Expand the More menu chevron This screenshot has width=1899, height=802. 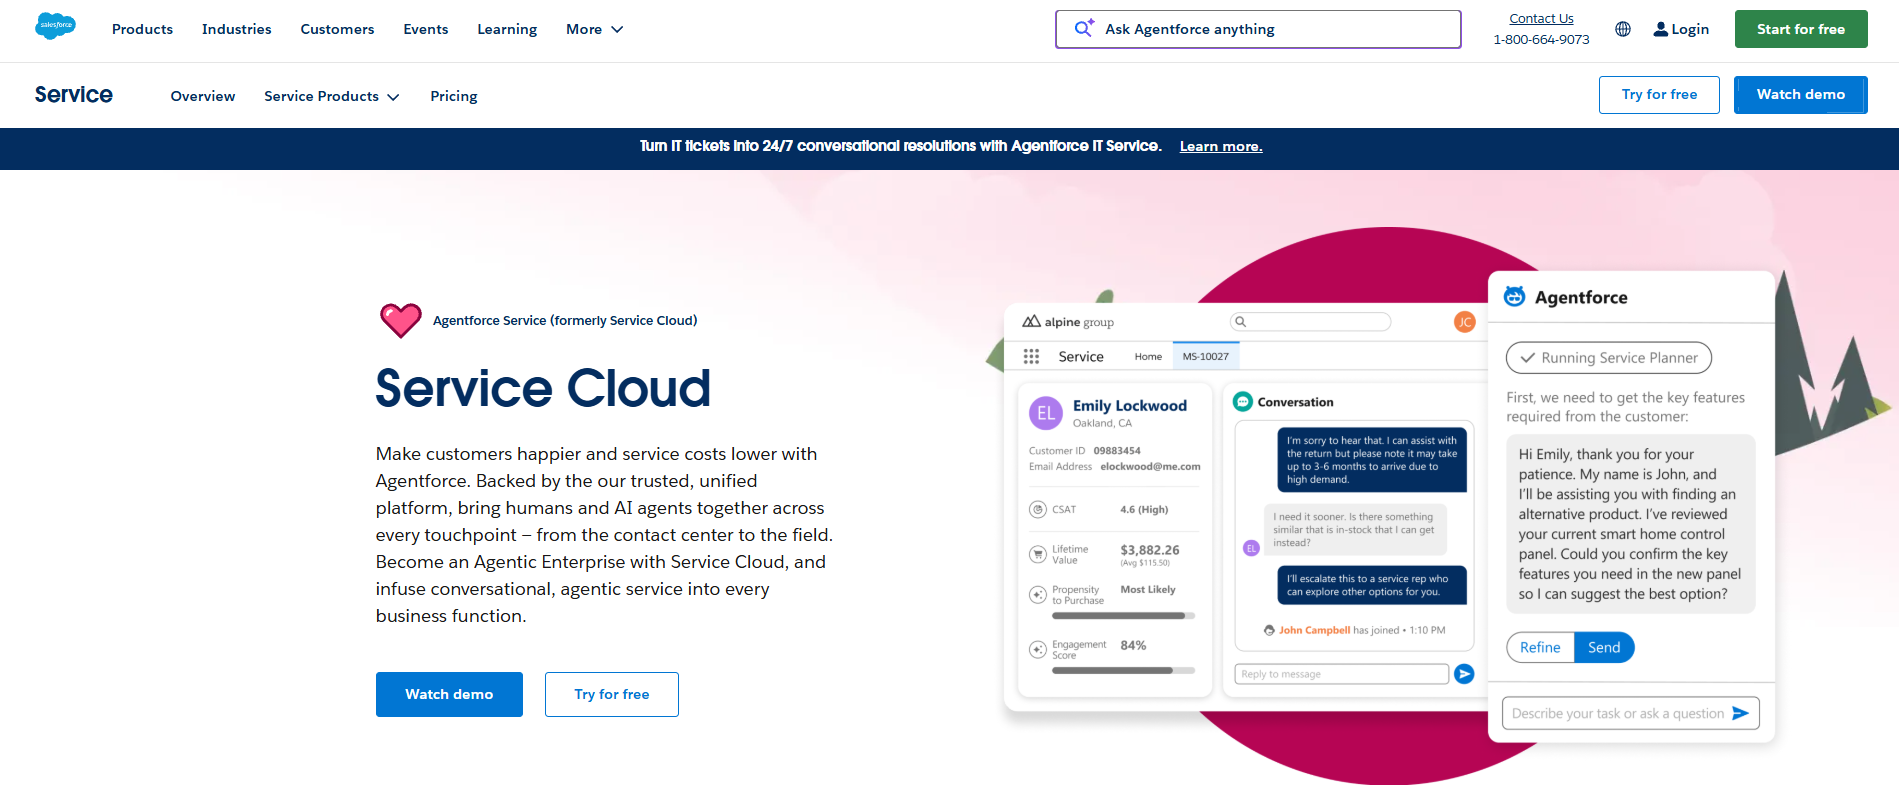(617, 29)
